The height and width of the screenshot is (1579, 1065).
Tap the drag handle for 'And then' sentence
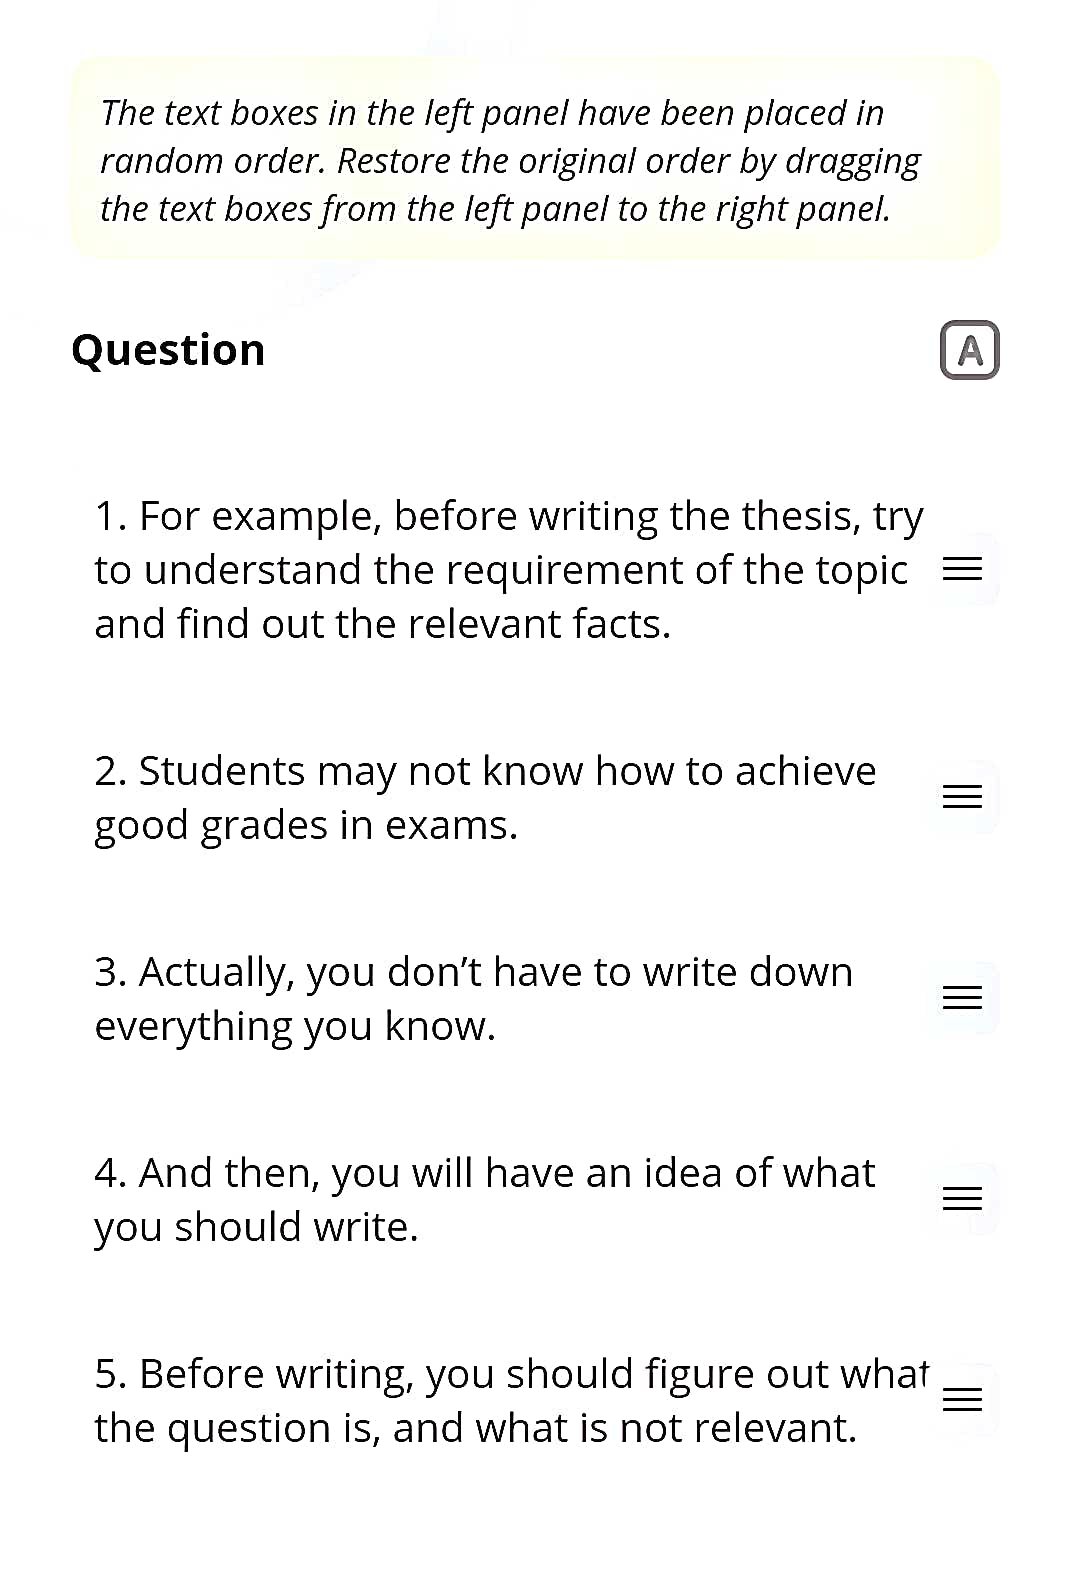pos(962,1199)
